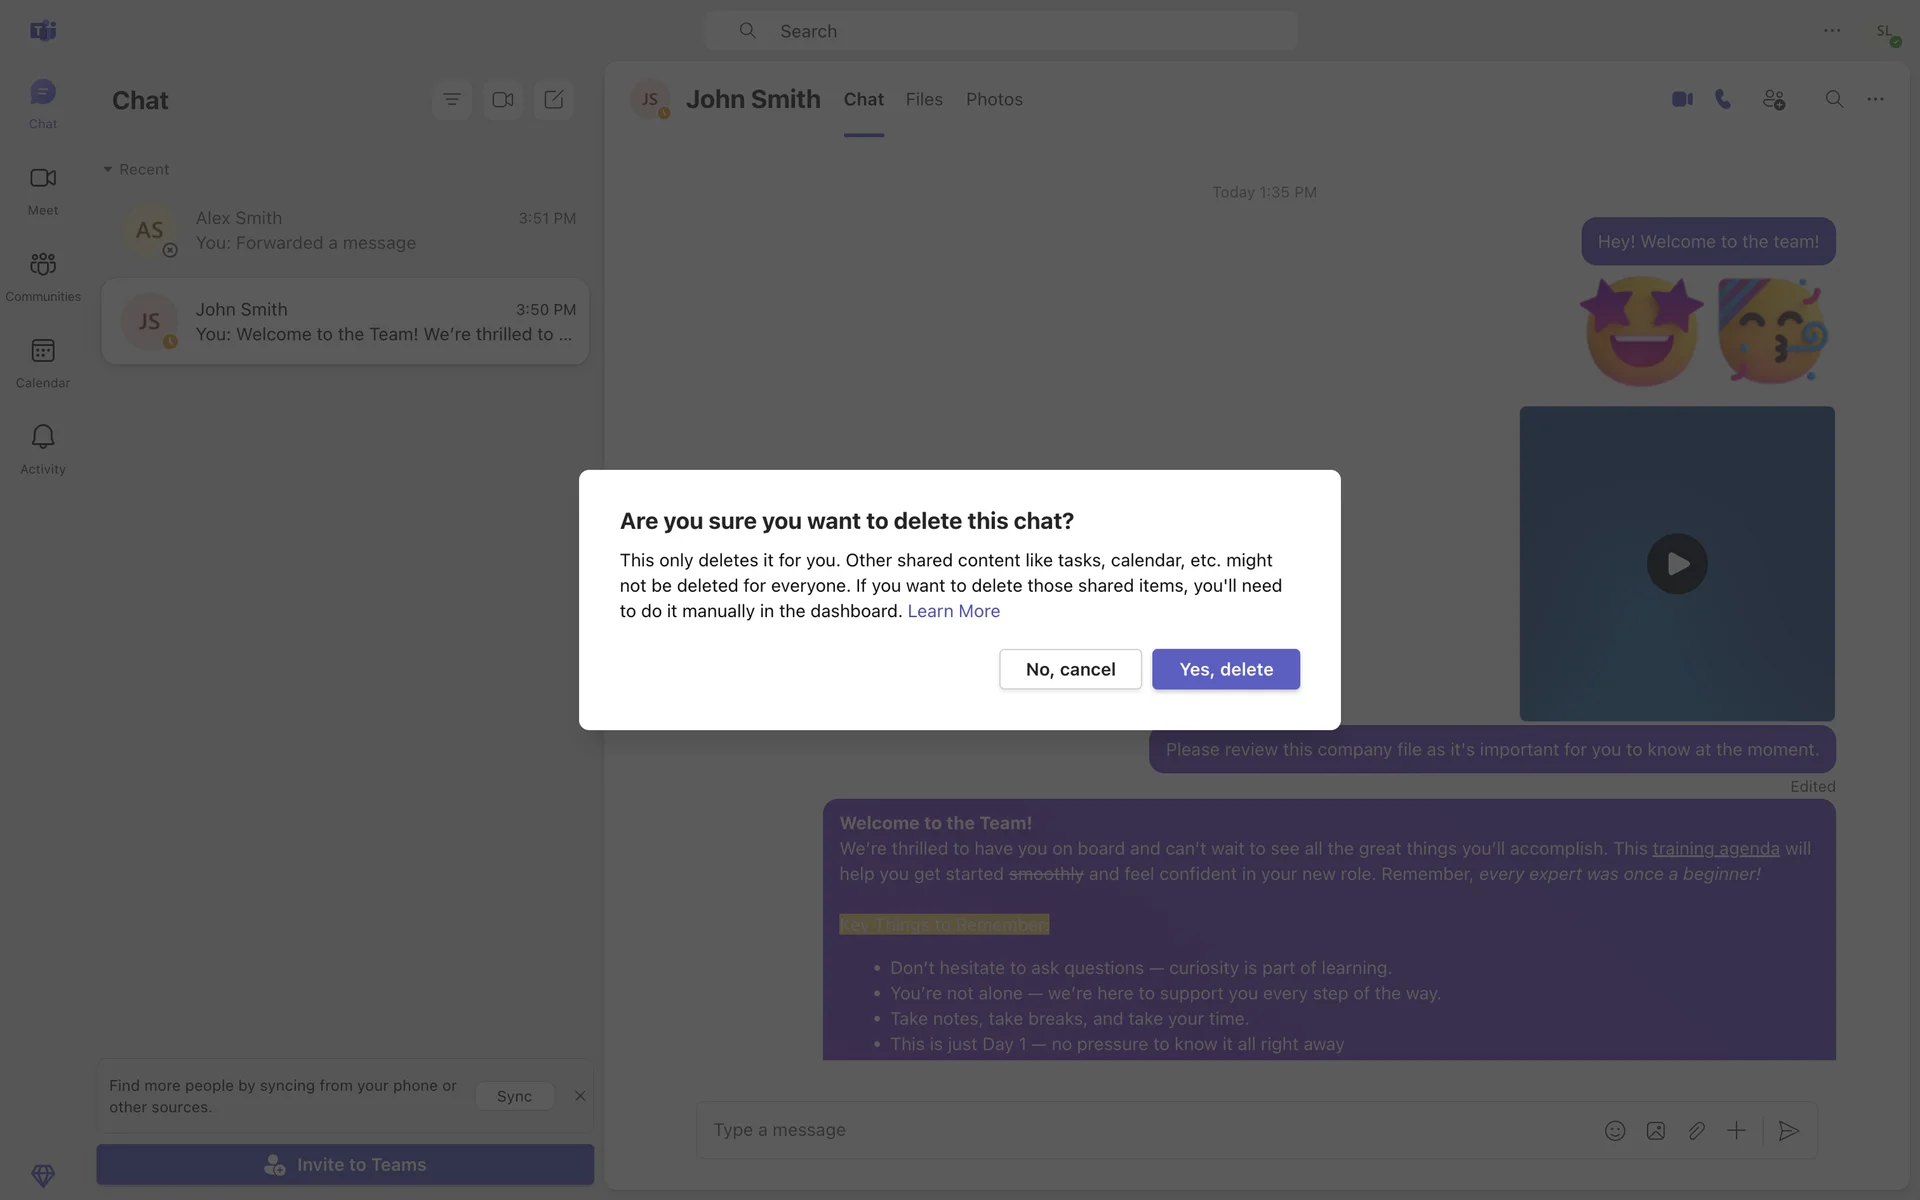Switch to the Files tab

924,99
